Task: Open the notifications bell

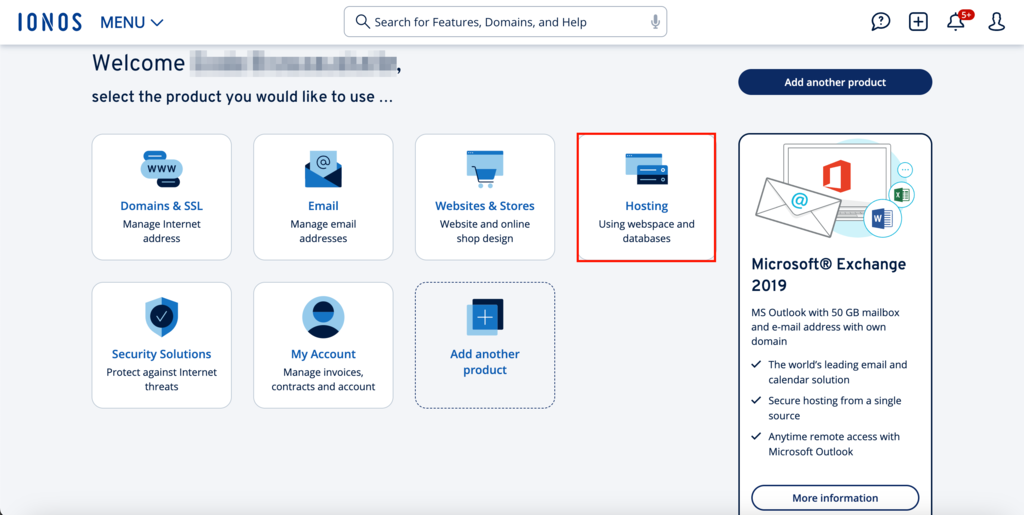Action: (x=956, y=22)
